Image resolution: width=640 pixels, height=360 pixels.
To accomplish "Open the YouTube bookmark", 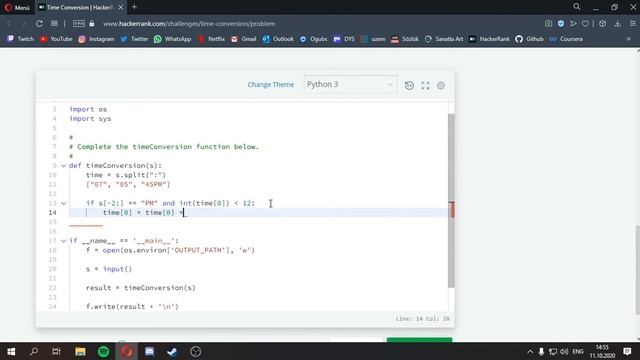I will point(56,39).
